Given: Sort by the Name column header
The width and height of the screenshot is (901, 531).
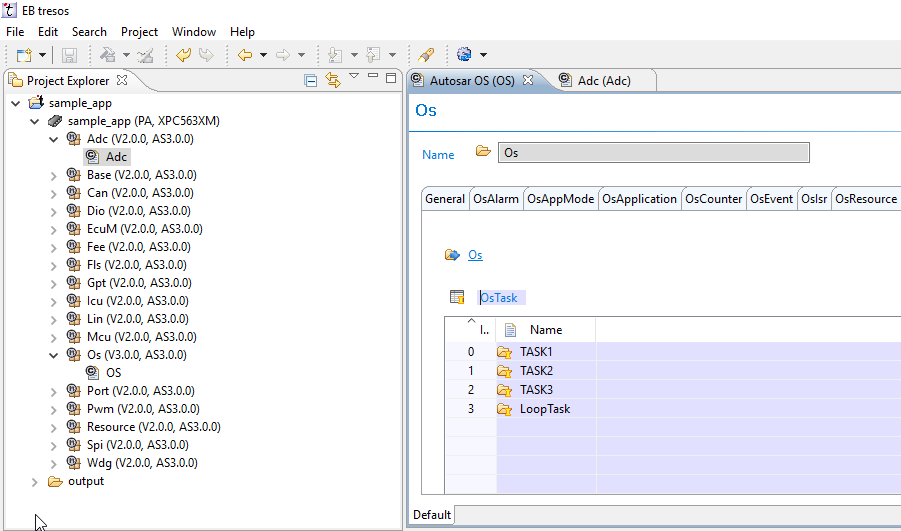Looking at the screenshot, I should (x=545, y=330).
